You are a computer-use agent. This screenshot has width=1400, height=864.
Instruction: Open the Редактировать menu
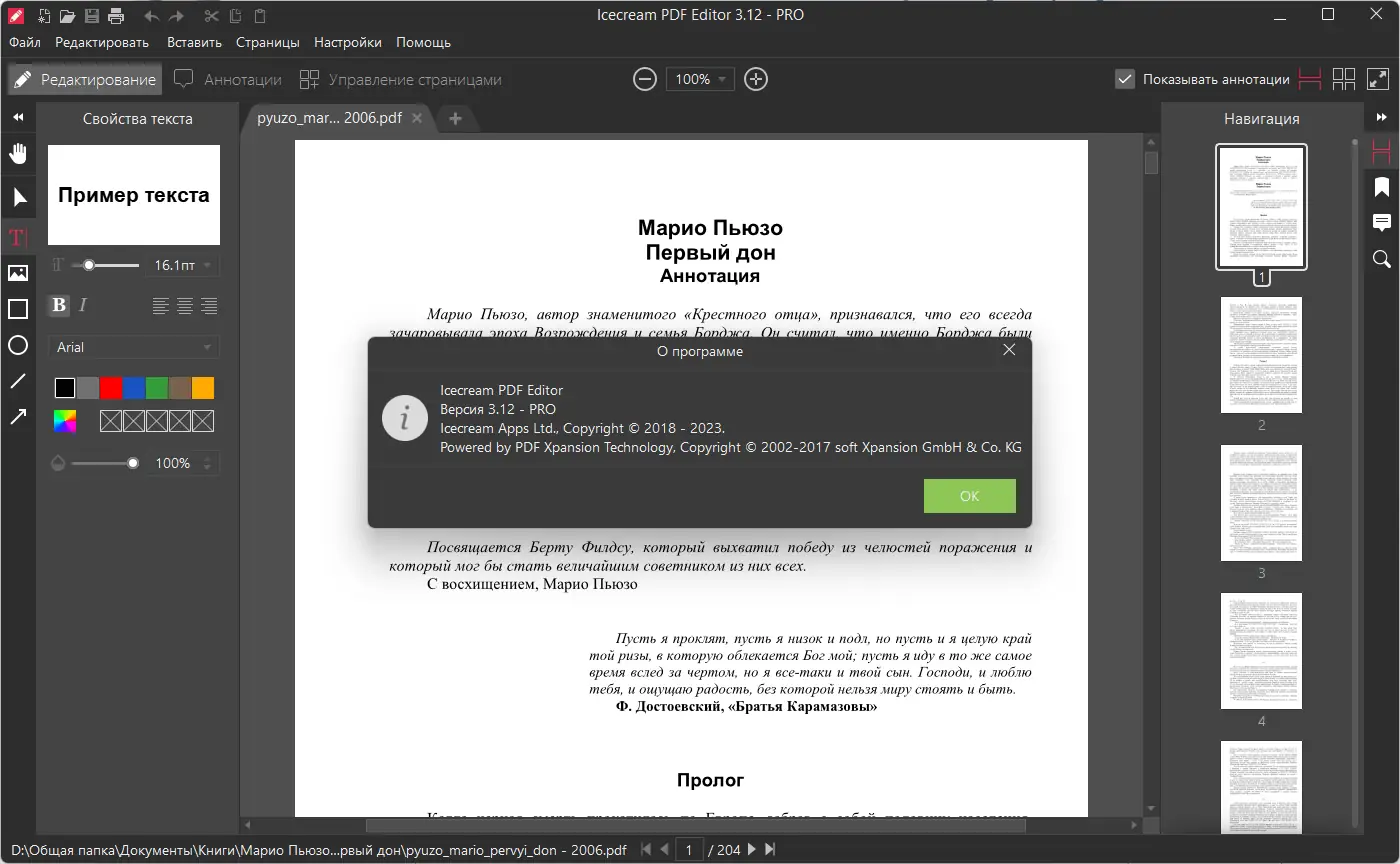click(102, 43)
